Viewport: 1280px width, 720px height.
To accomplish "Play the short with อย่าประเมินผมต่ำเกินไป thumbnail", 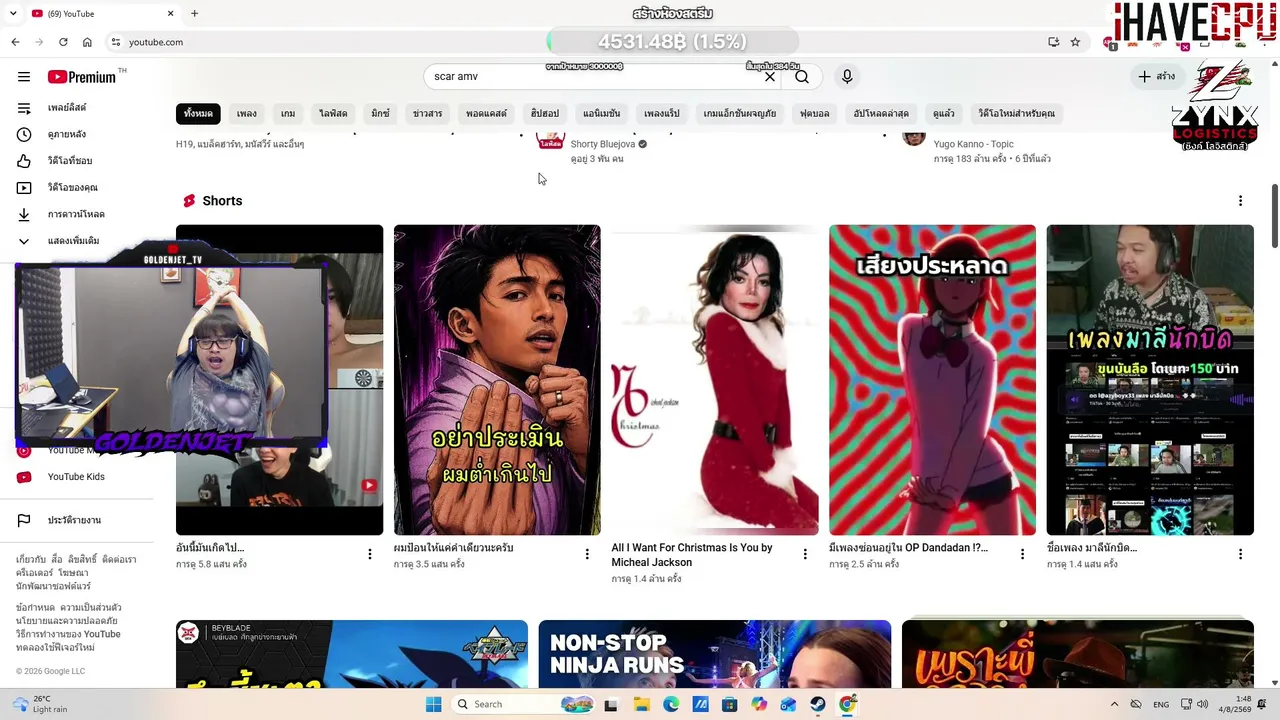I will click(497, 380).
